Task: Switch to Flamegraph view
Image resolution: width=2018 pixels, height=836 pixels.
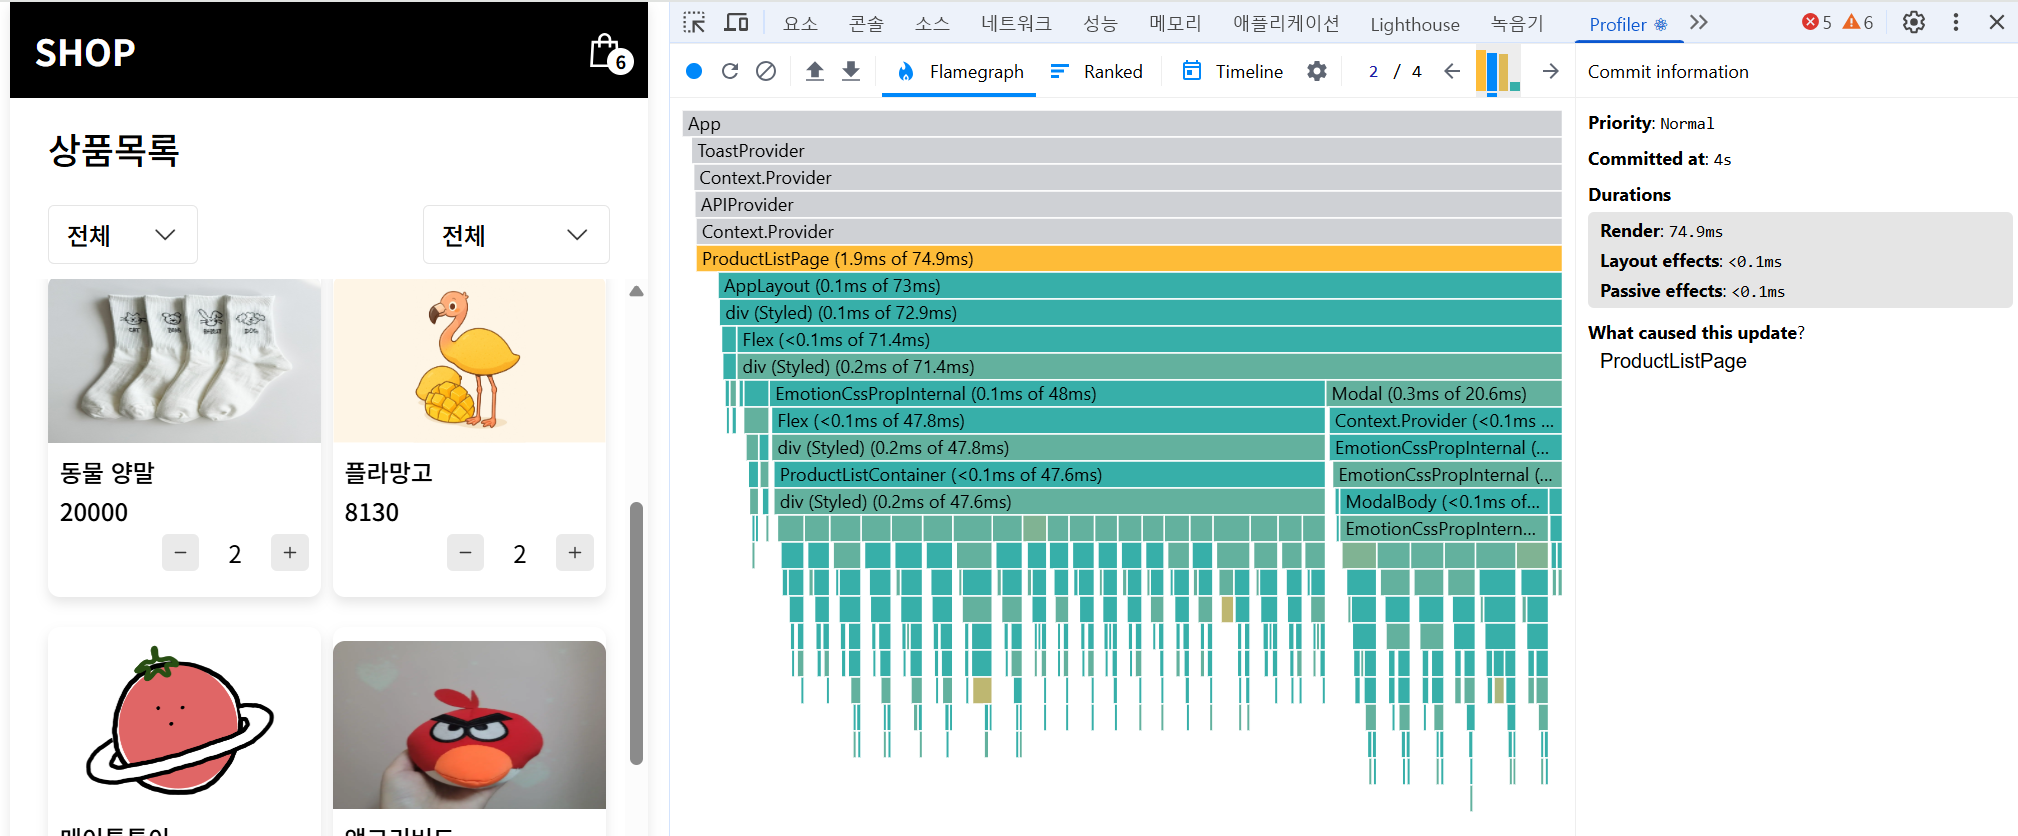Action: click(959, 71)
